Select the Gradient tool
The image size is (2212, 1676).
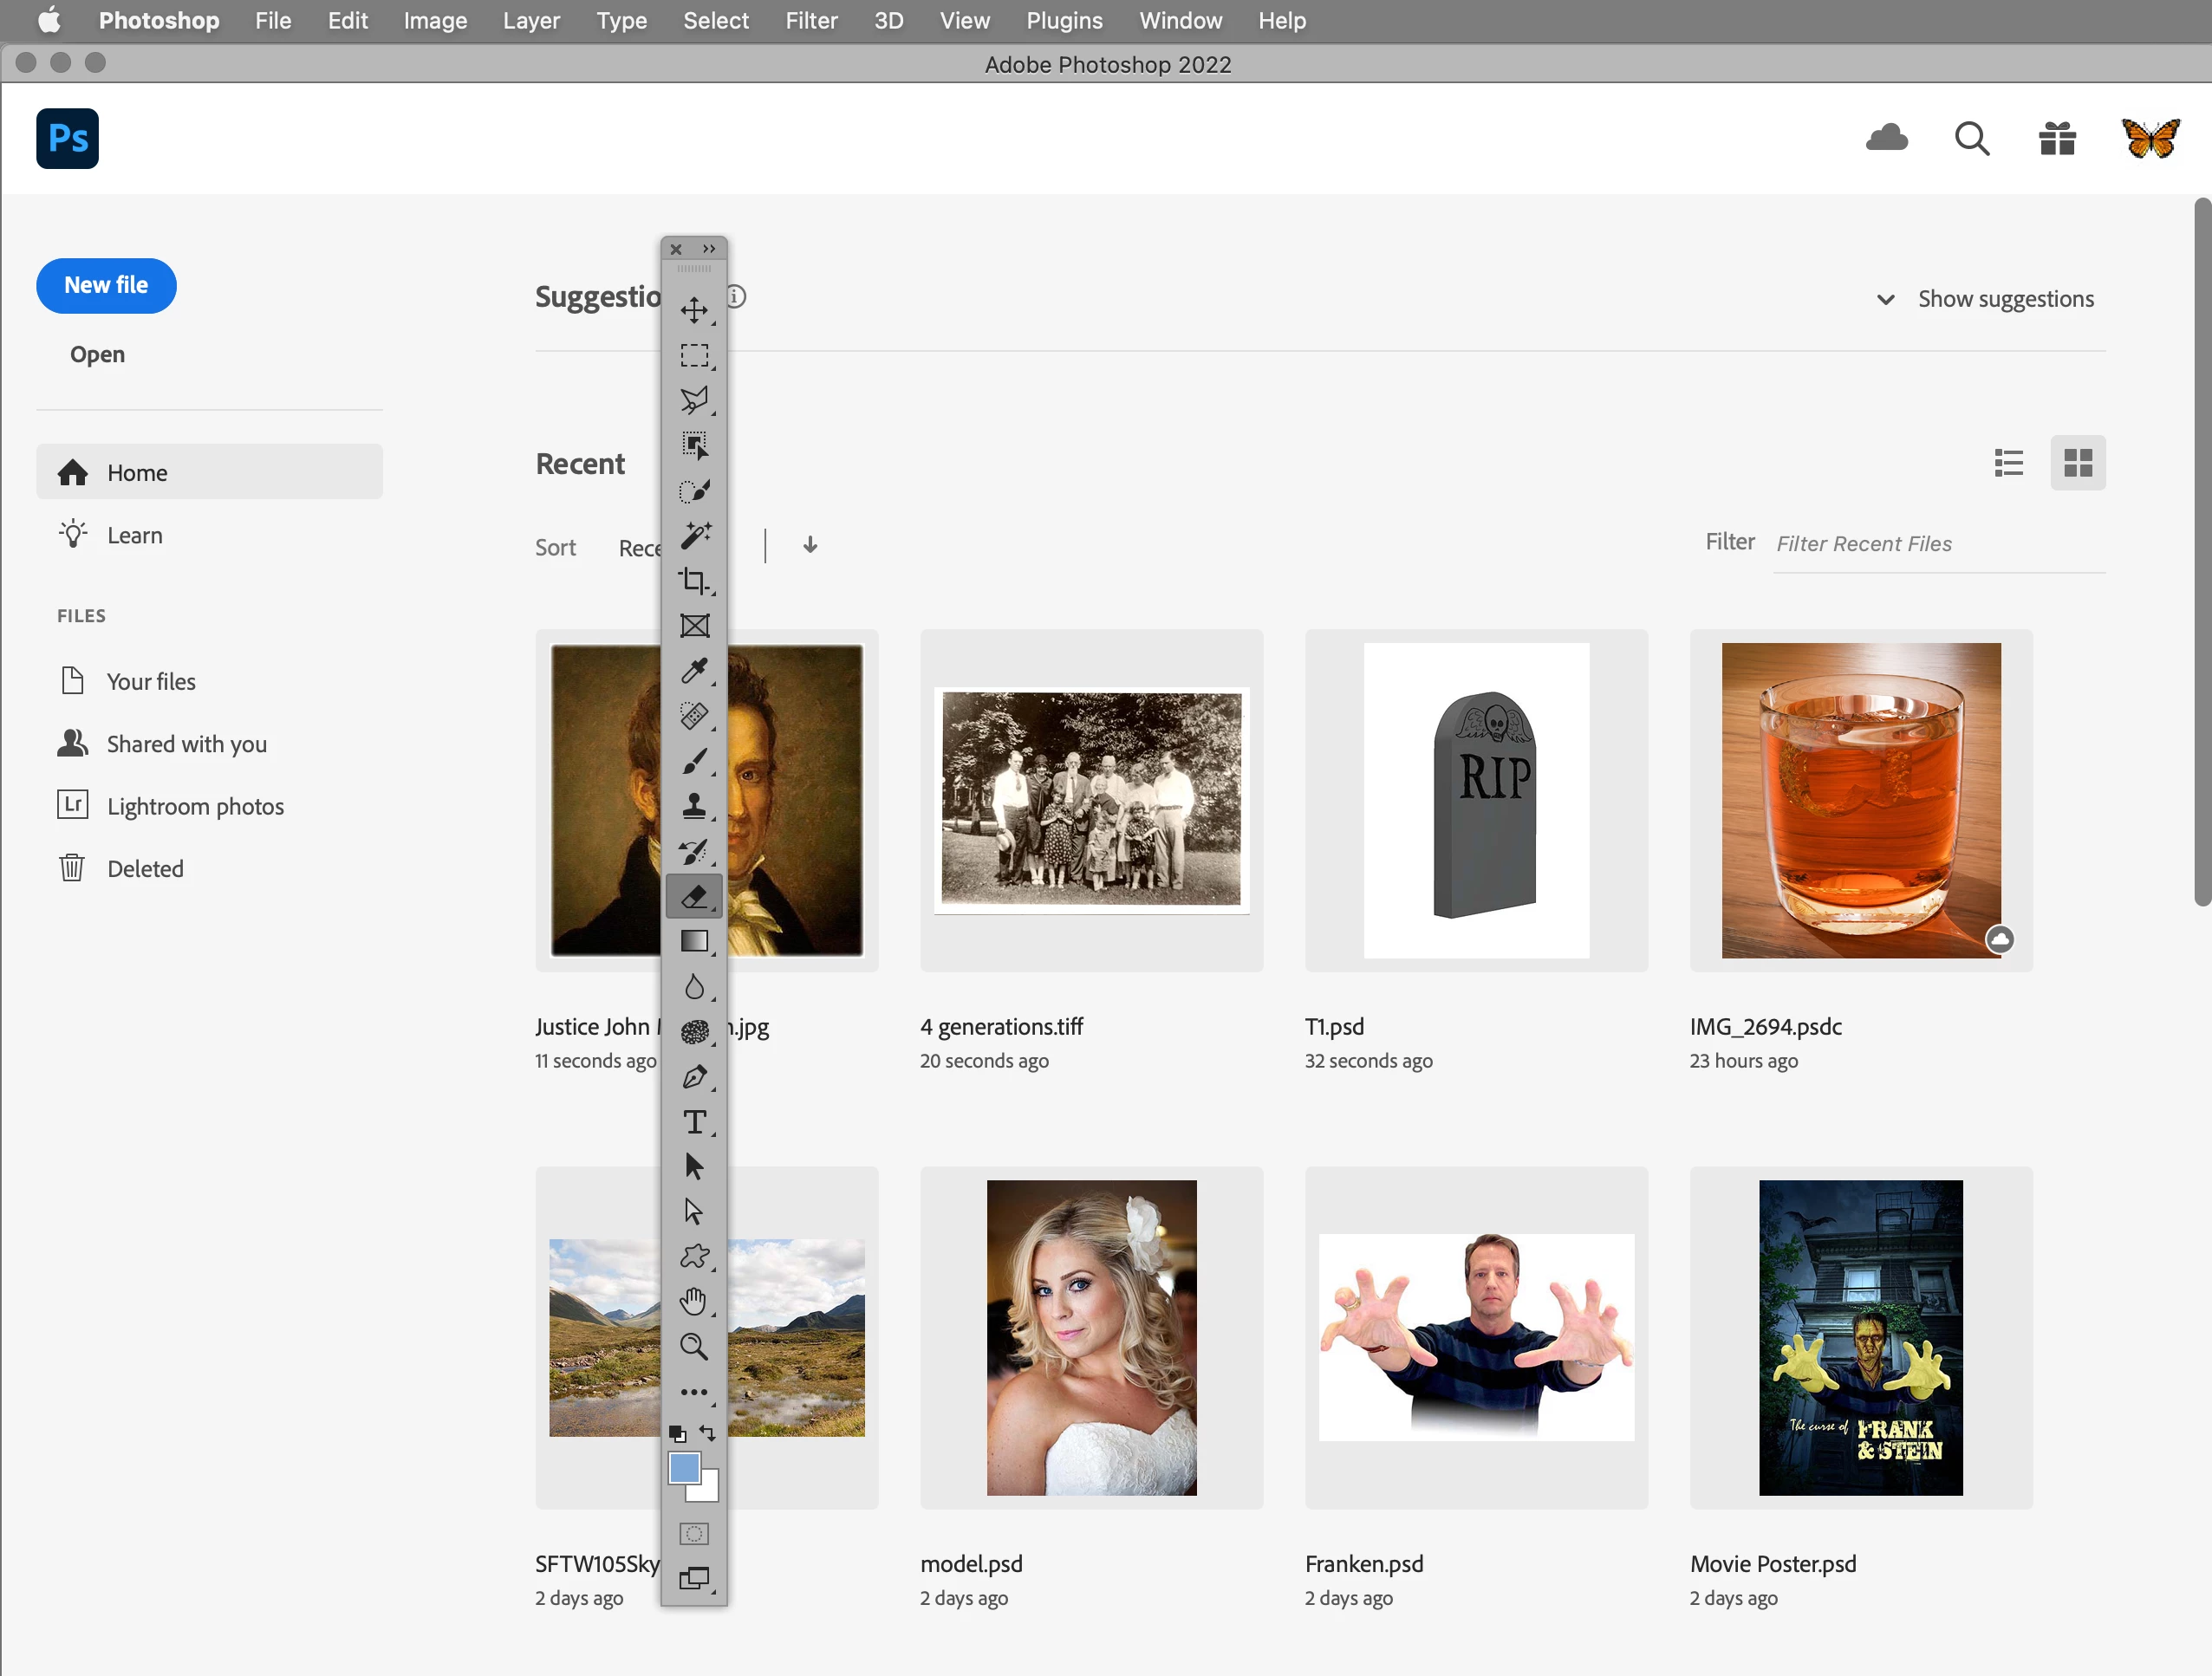[x=694, y=941]
